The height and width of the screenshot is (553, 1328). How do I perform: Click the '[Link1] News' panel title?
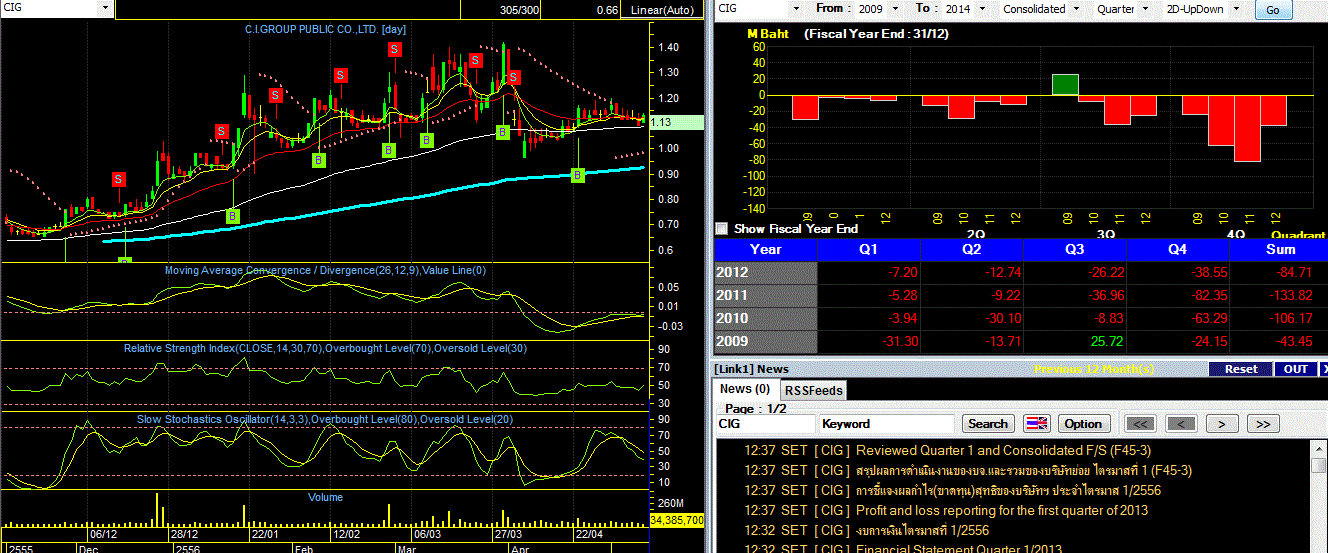click(x=752, y=369)
